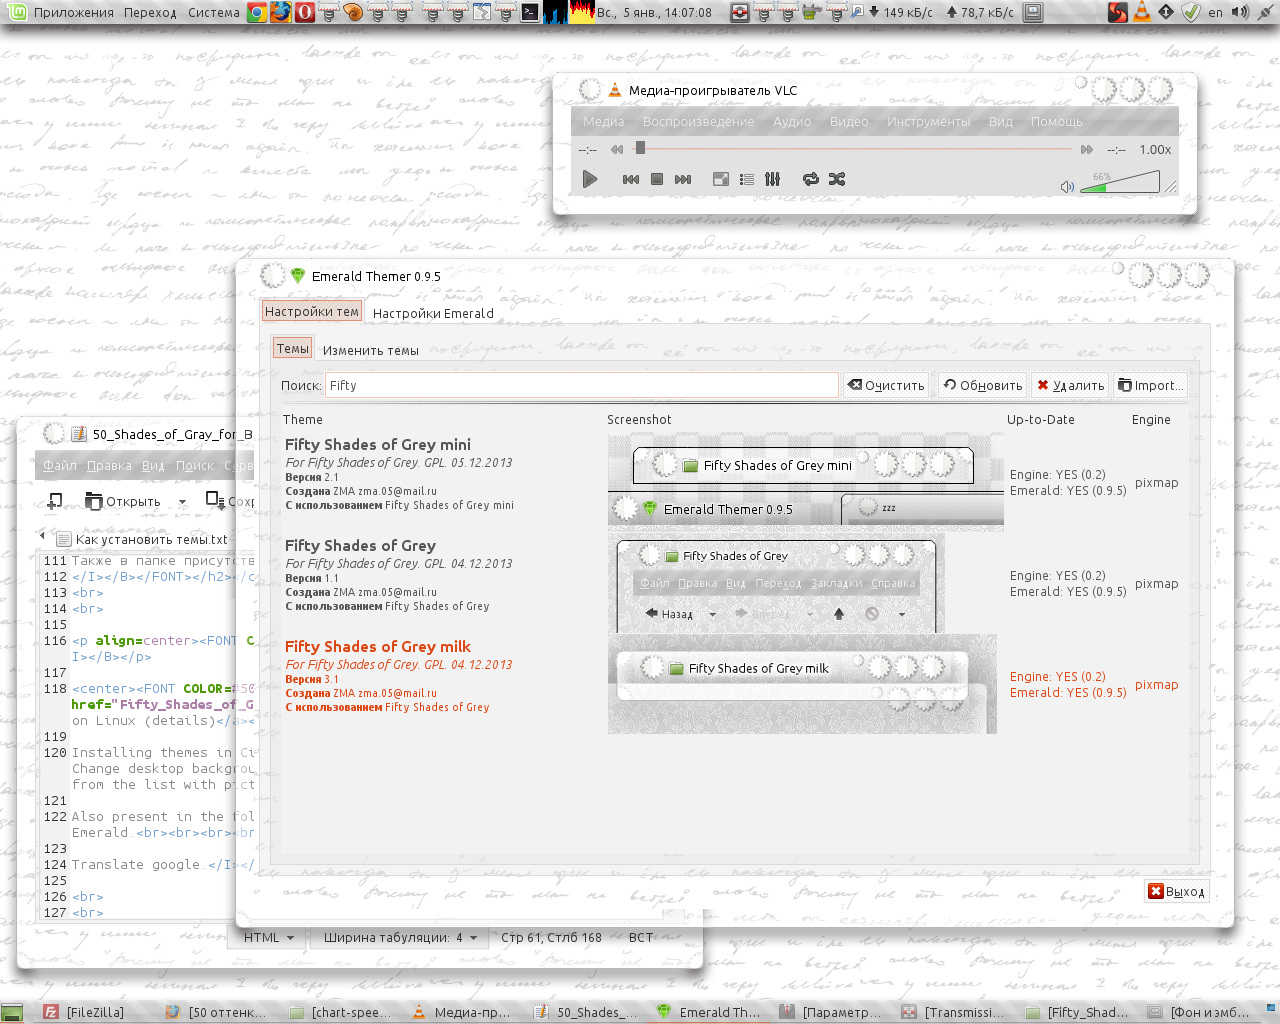The image size is (1280, 1024).
Task: Play media in VLC player
Action: (x=590, y=179)
